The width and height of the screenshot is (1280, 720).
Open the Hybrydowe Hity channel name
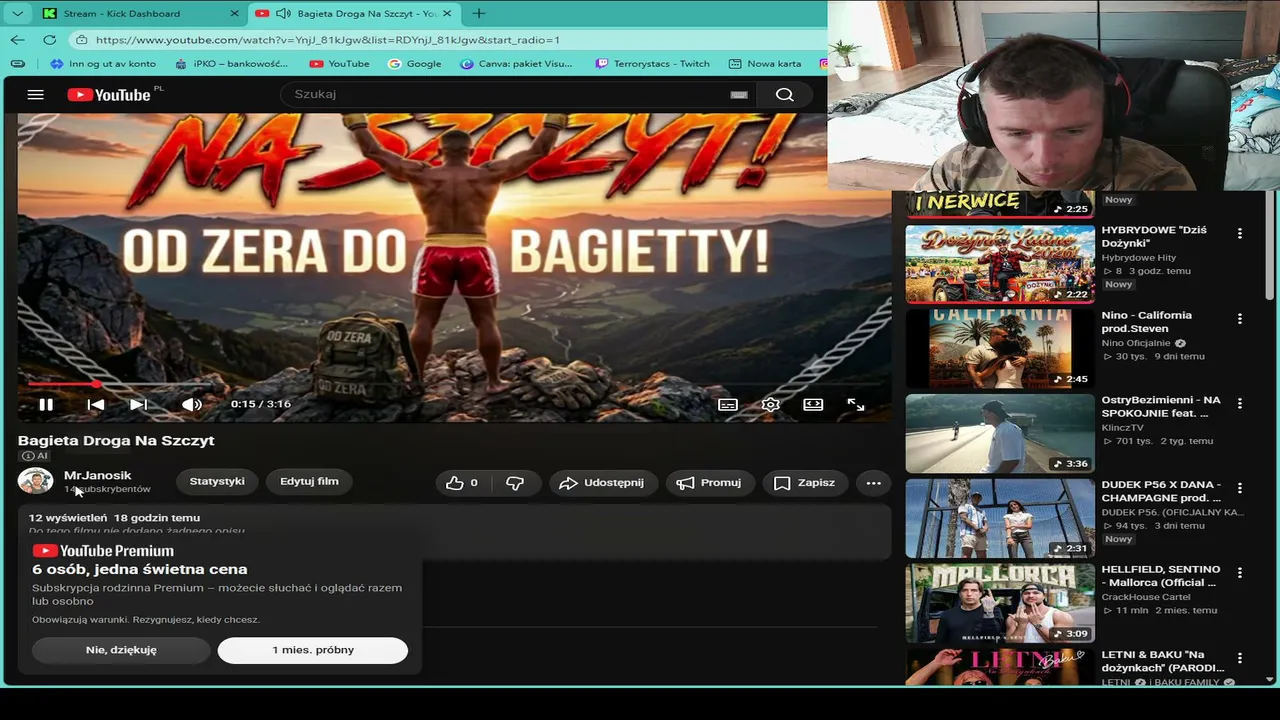1139,258
